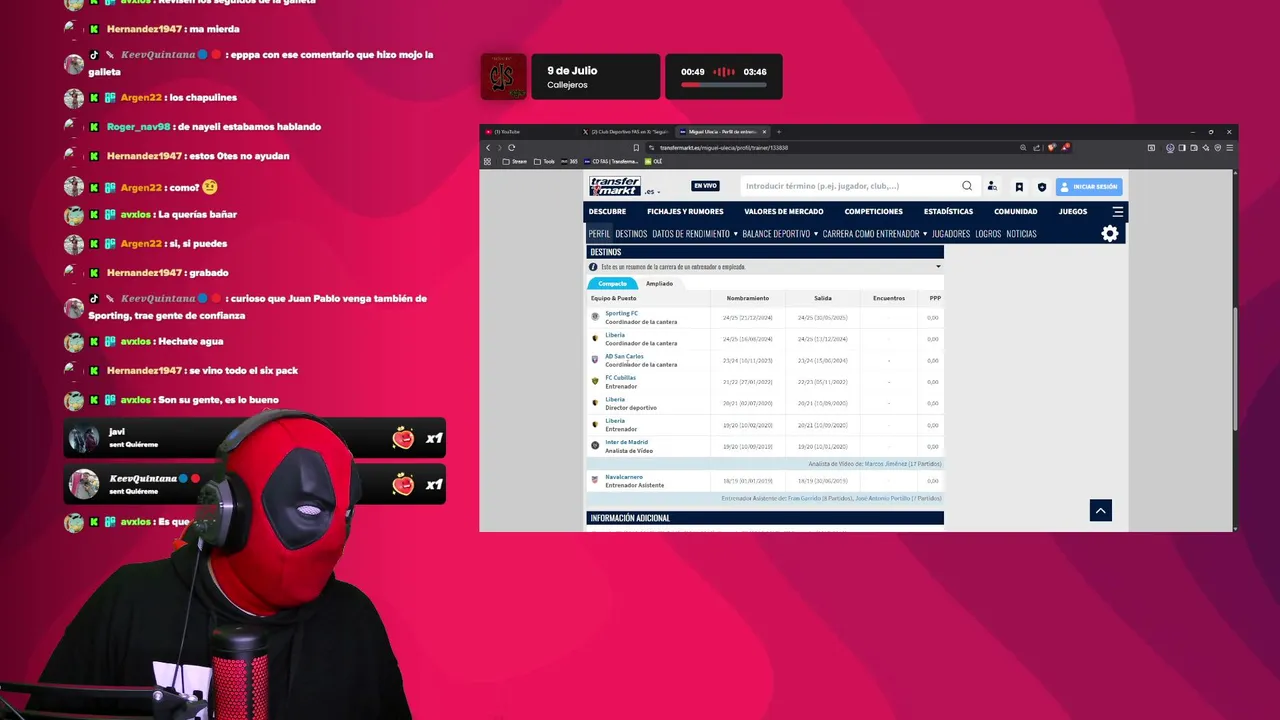Click the Transfermarkt search input field
This screenshot has width=1280, height=720.
point(850,186)
